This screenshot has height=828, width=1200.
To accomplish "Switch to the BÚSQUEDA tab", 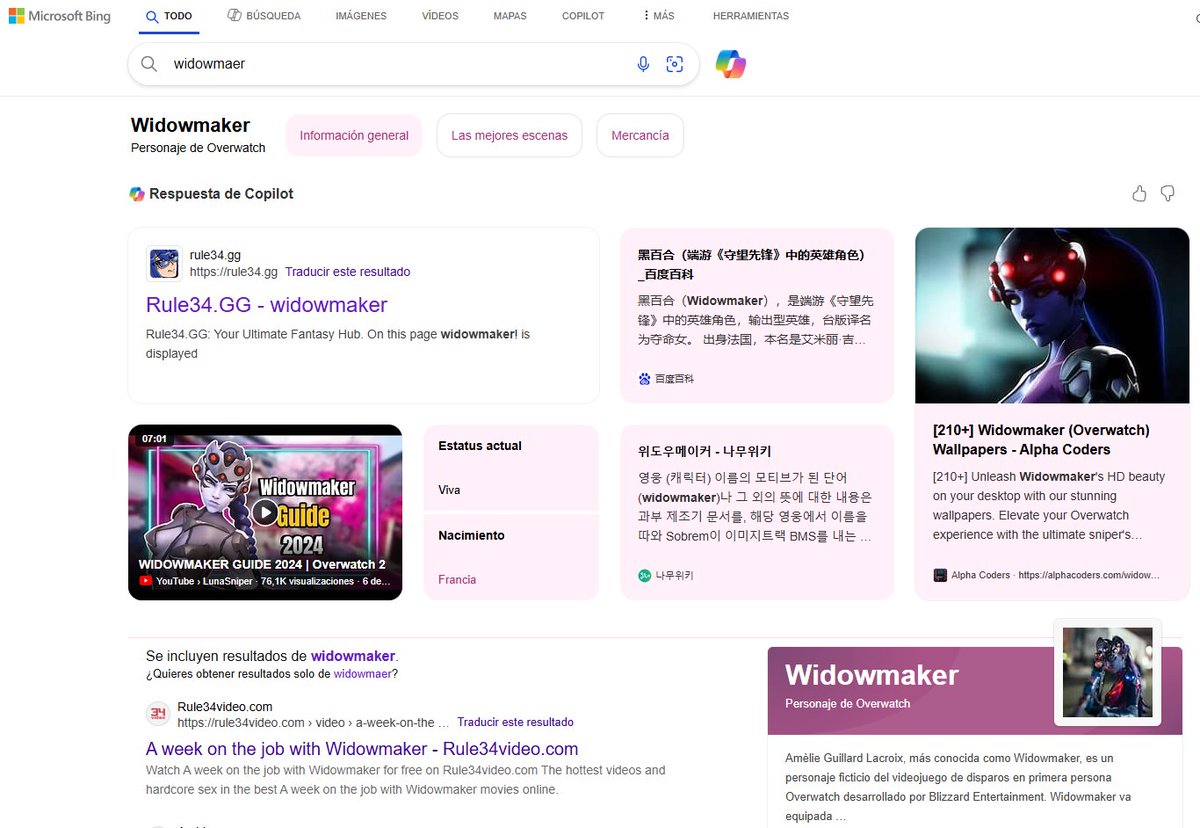I will [264, 16].
